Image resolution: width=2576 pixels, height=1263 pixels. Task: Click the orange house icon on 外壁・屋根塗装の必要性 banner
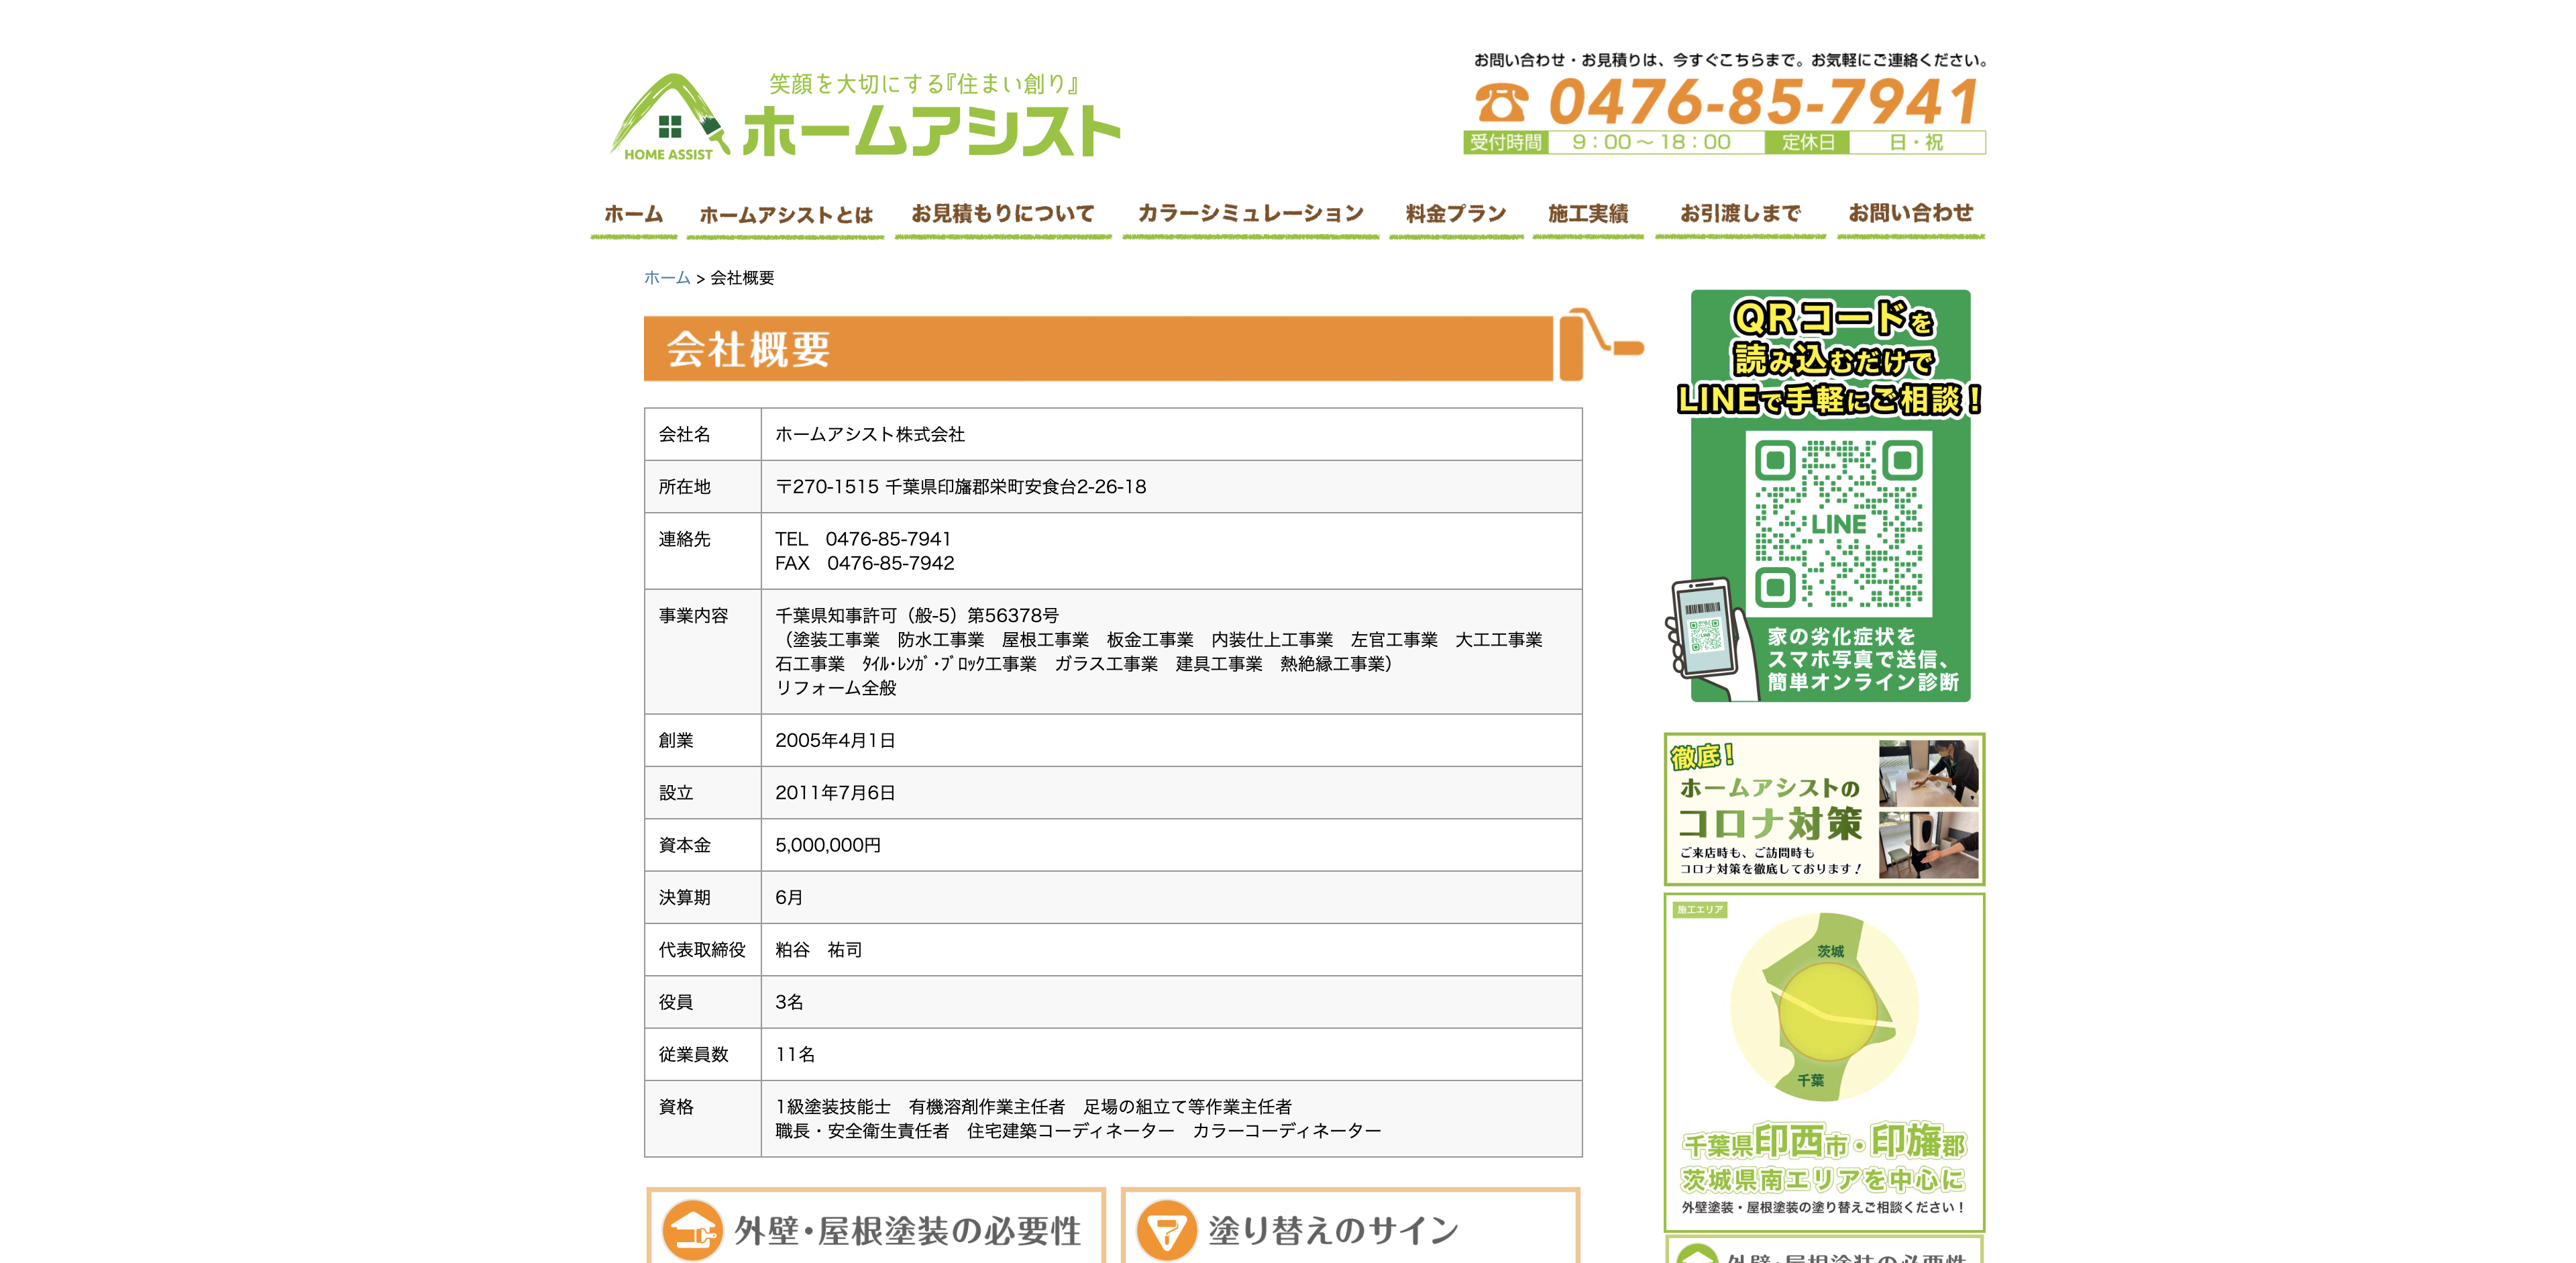[692, 1230]
